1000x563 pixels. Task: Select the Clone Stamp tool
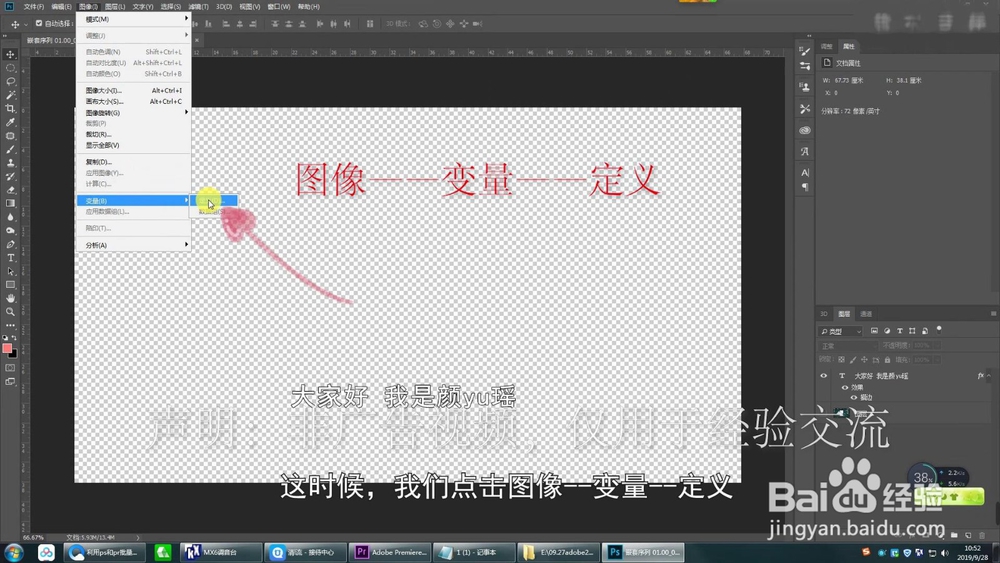[x=10, y=163]
